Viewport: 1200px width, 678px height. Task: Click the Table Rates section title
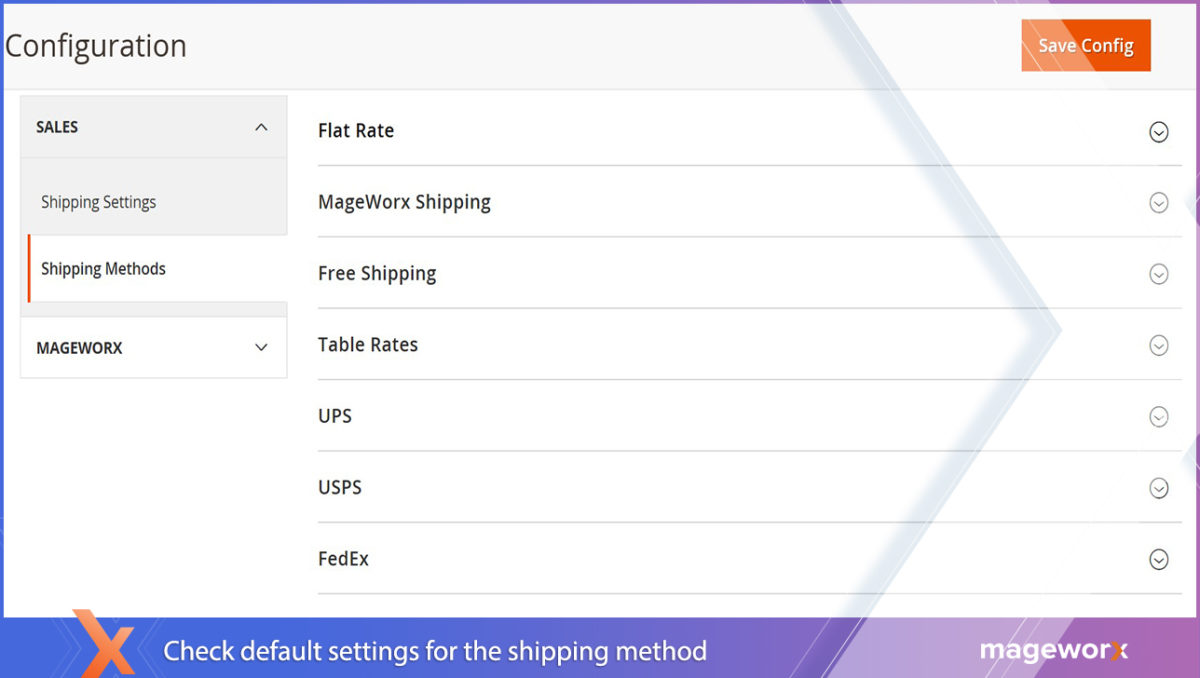click(367, 344)
